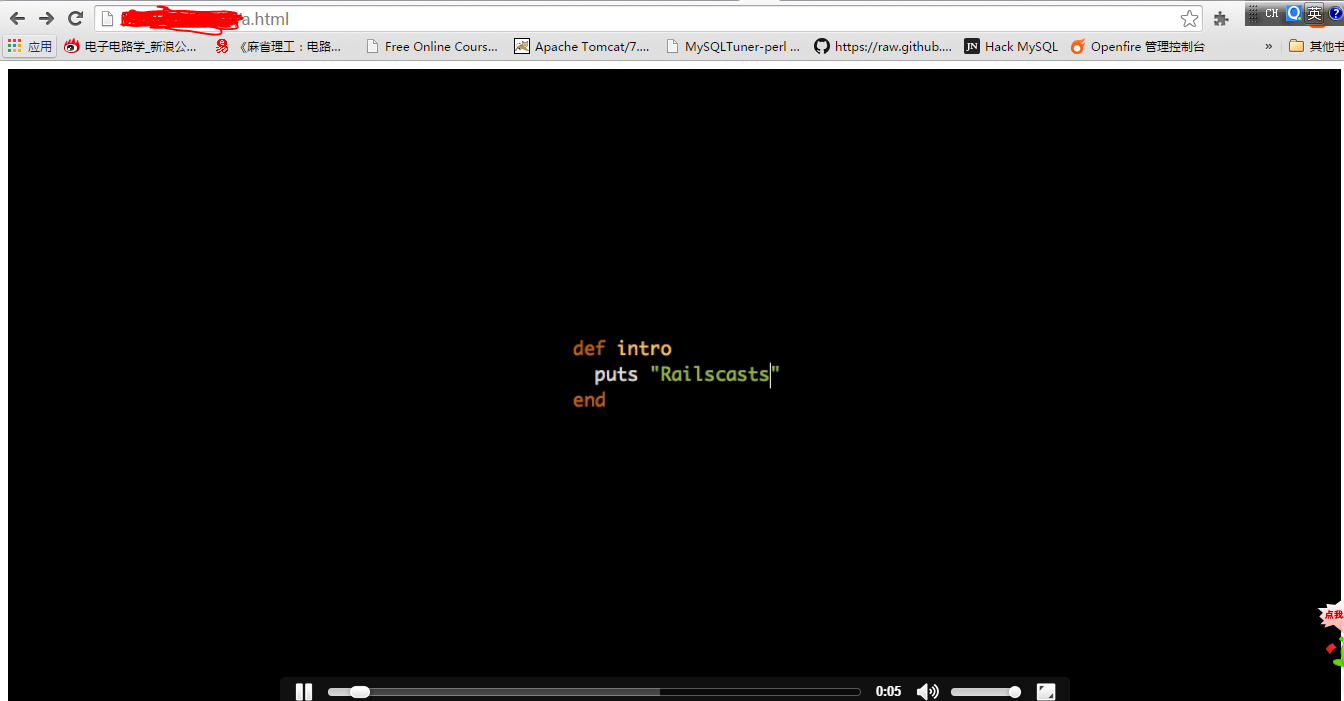Screen dimensions: 1344x701
Task: Open the 其他书签 bookmarks folder
Action: (1322, 45)
